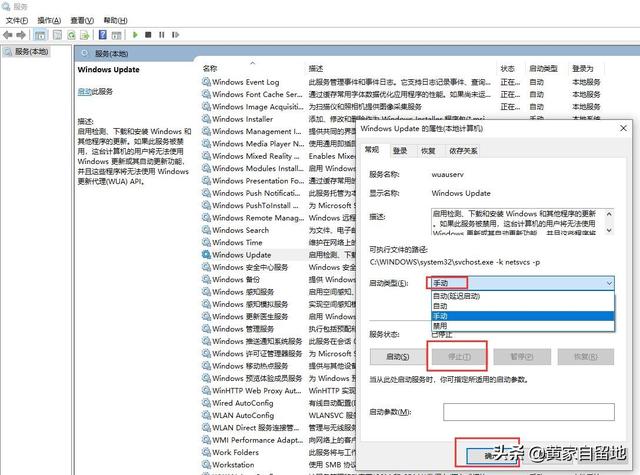Click the gear icon of Windows Installer
The width and height of the screenshot is (640, 475).
pos(206,119)
